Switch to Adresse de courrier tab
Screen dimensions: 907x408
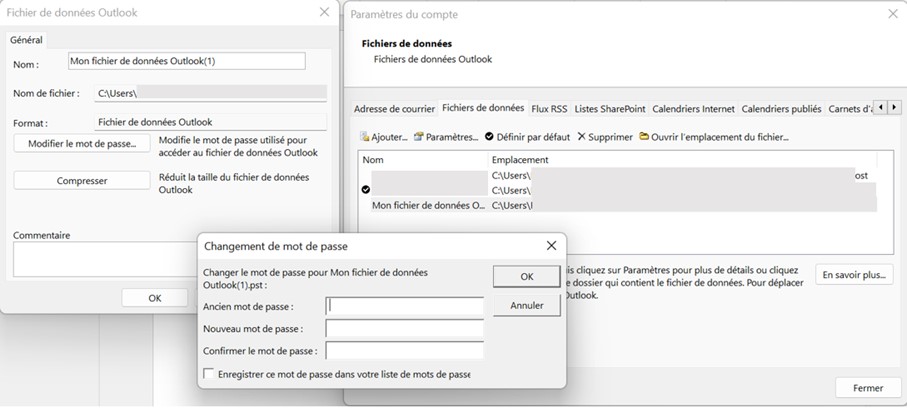tap(394, 108)
